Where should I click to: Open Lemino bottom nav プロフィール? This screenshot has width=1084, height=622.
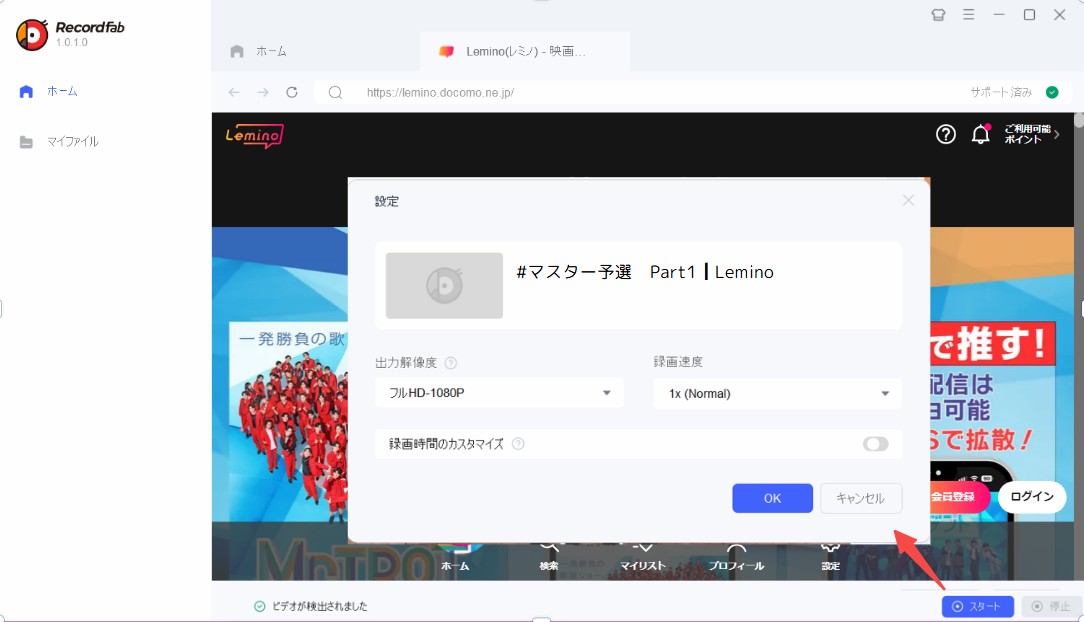tap(736, 558)
